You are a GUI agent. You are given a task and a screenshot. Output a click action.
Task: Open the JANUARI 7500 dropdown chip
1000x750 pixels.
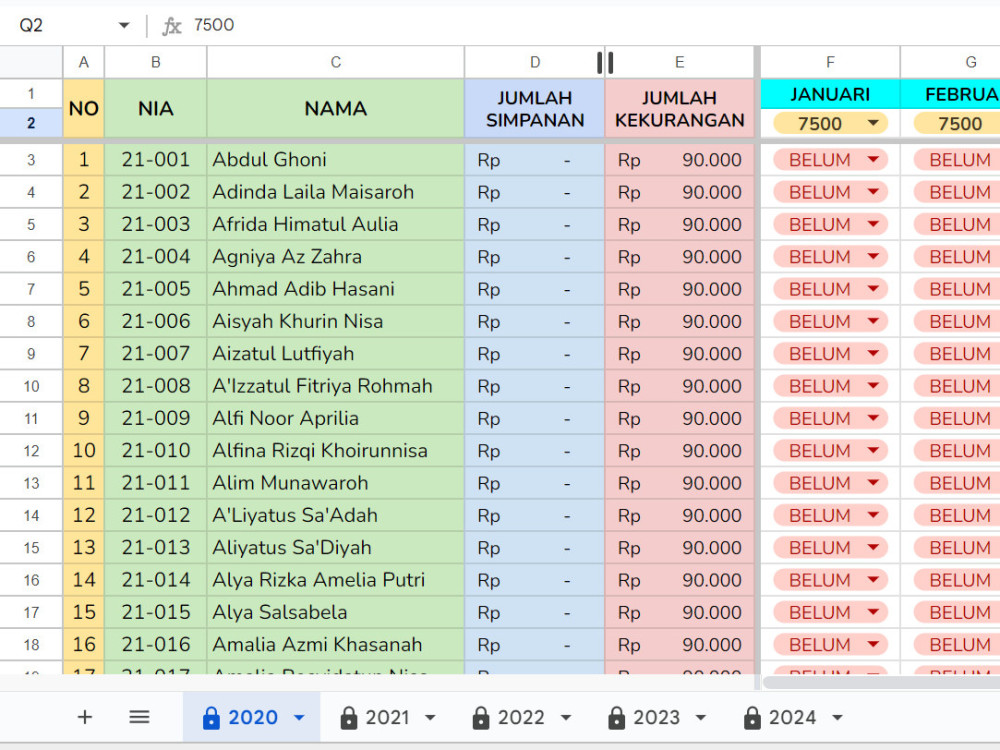(x=830, y=123)
